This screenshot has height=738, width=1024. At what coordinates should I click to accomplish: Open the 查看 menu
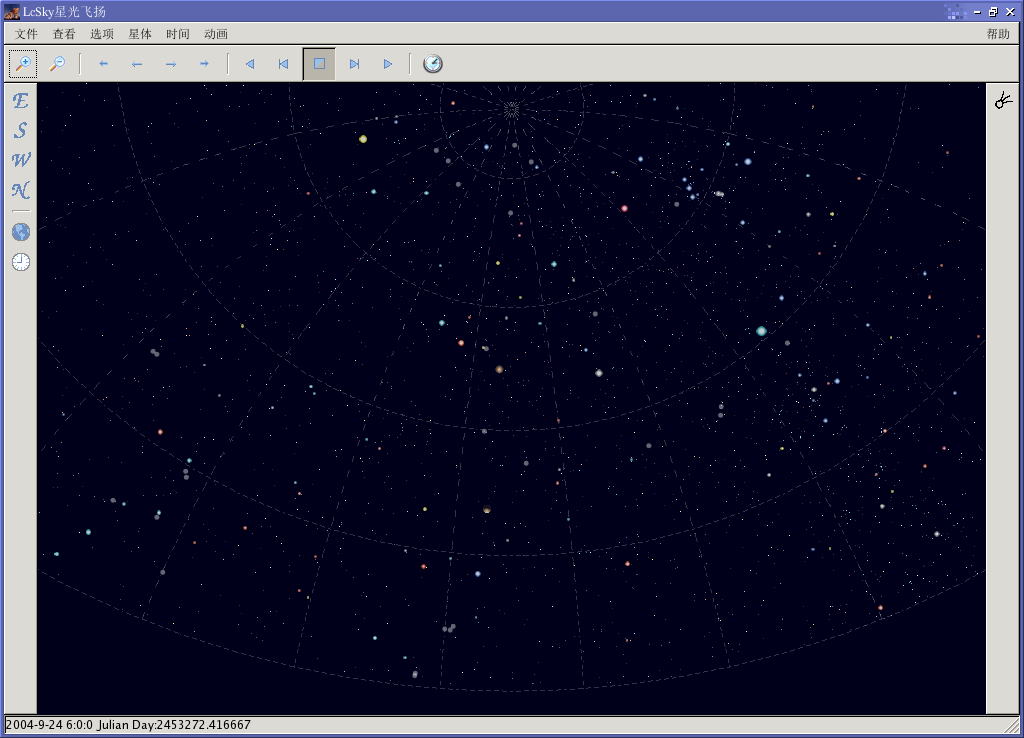pyautogui.click(x=64, y=34)
